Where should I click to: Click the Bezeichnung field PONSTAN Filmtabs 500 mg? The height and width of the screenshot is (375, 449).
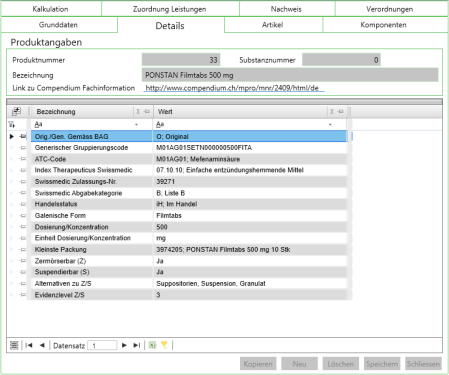tap(290, 75)
